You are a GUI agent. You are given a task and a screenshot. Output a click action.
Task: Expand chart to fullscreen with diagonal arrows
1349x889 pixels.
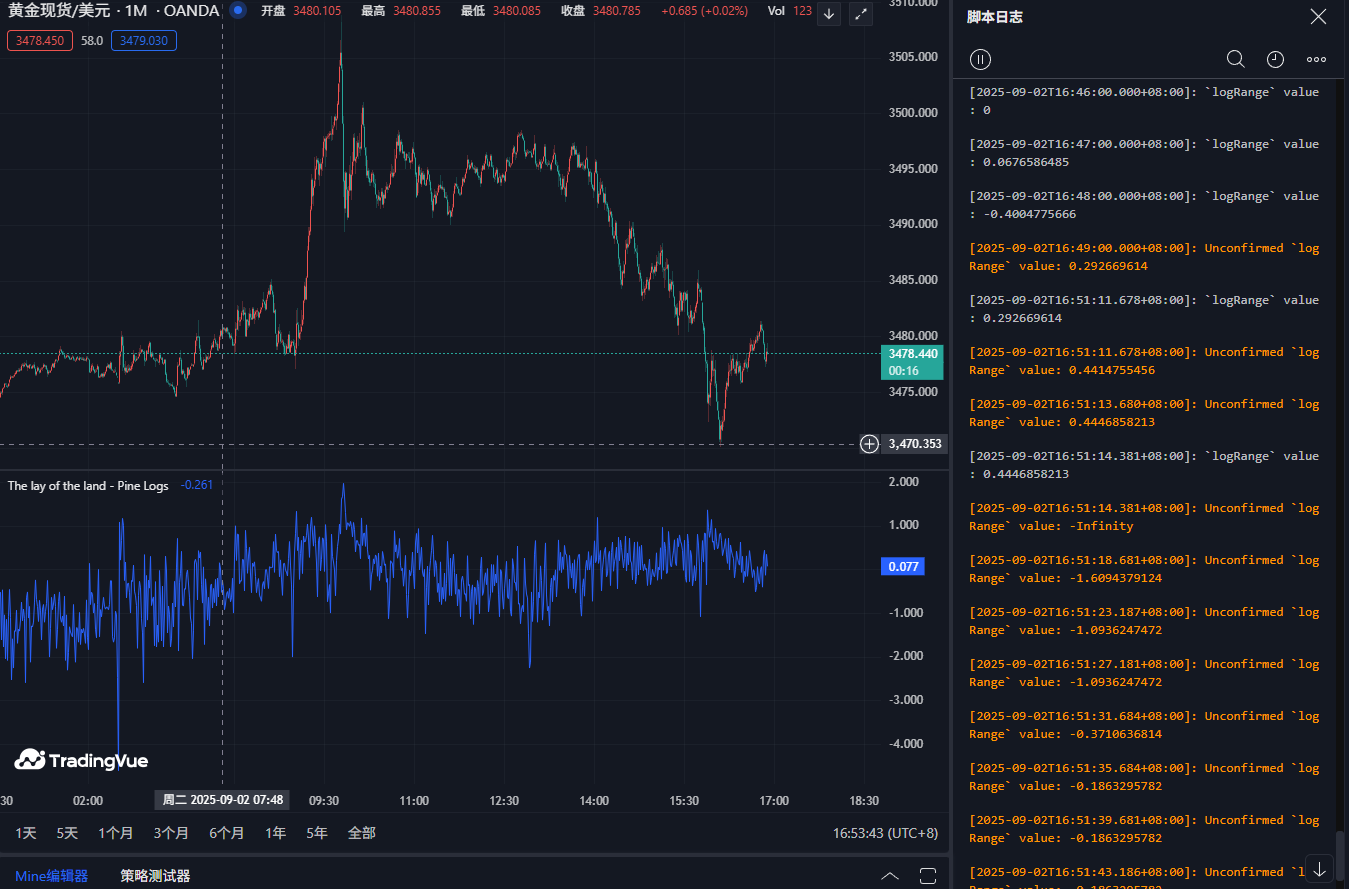(x=860, y=14)
